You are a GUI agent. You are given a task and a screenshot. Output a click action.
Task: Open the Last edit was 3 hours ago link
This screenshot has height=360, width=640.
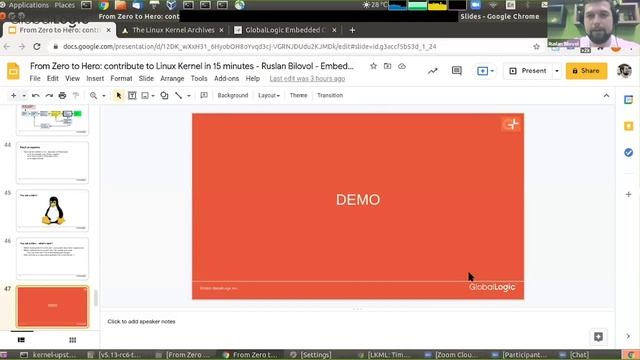pyautogui.click(x=307, y=78)
